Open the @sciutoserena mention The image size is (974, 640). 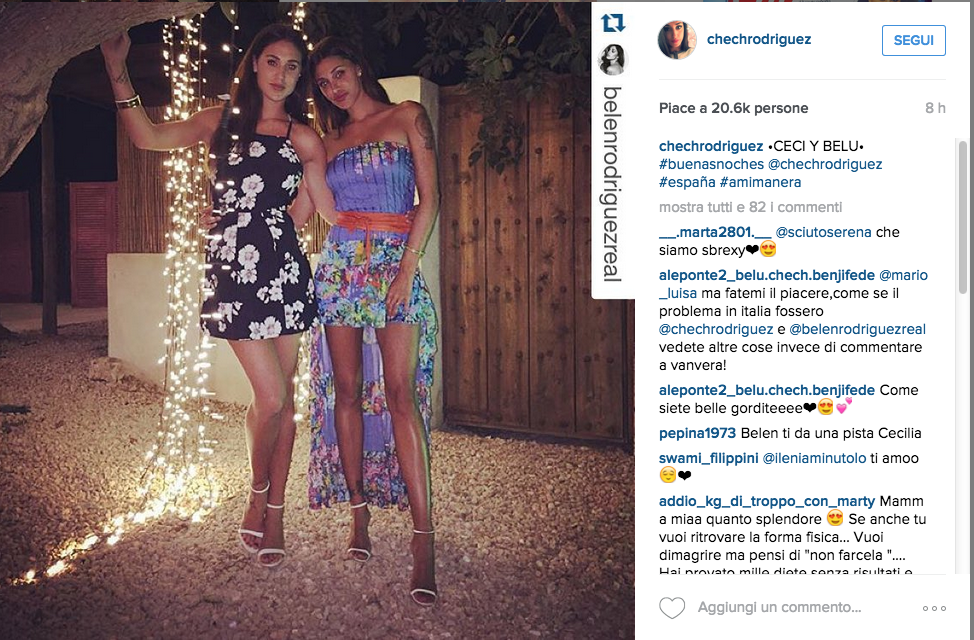(x=823, y=232)
